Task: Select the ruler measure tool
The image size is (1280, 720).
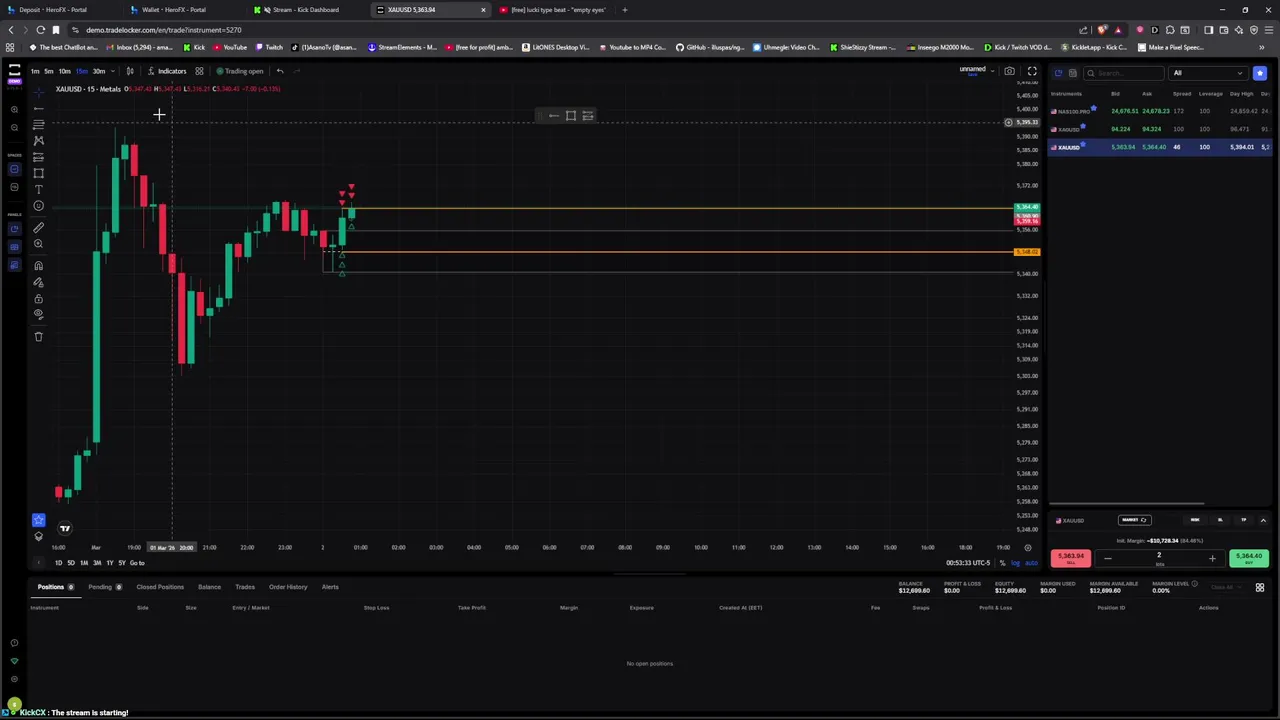Action: pos(39,227)
